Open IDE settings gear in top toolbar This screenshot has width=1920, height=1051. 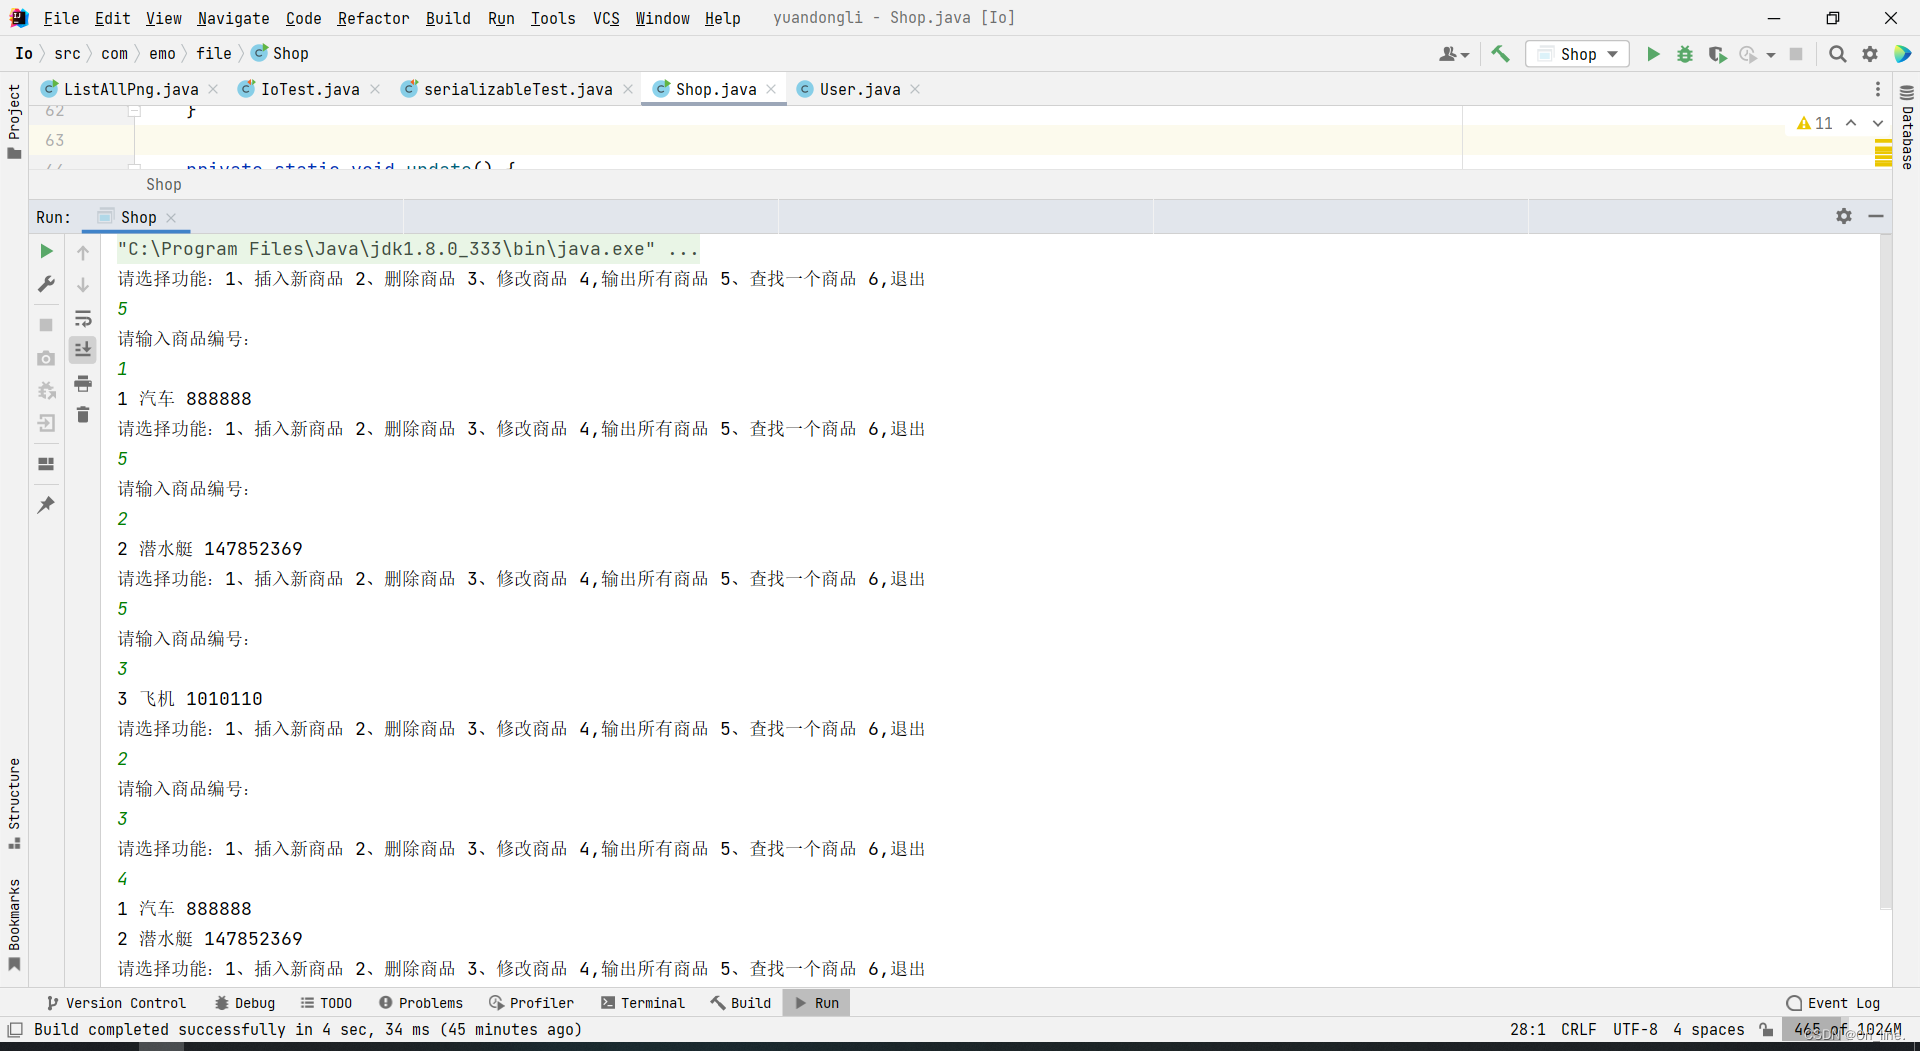(1870, 54)
